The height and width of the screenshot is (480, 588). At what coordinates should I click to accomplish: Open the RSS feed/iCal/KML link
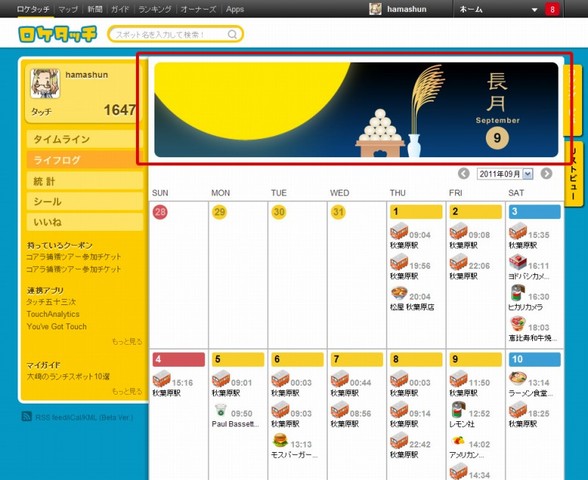84,417
